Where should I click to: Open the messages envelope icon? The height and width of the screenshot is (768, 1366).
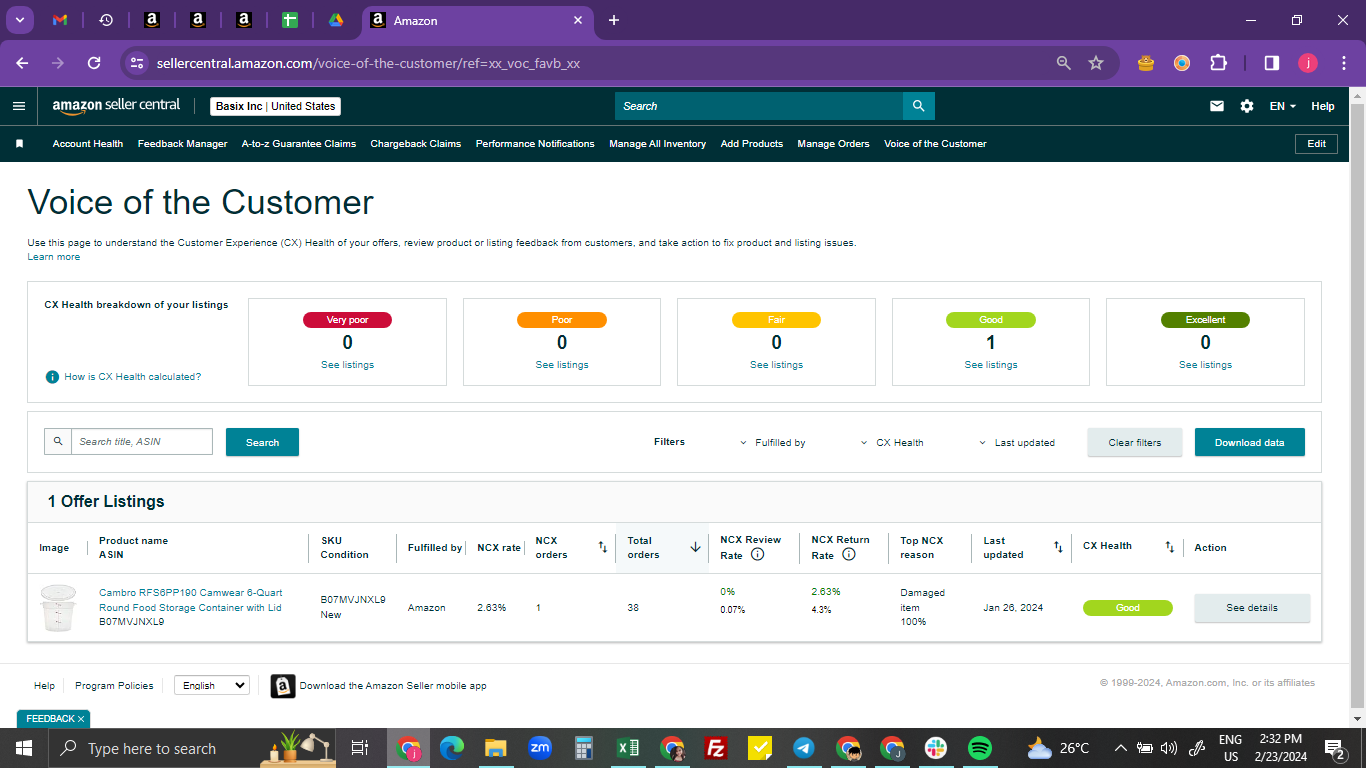(x=1217, y=106)
